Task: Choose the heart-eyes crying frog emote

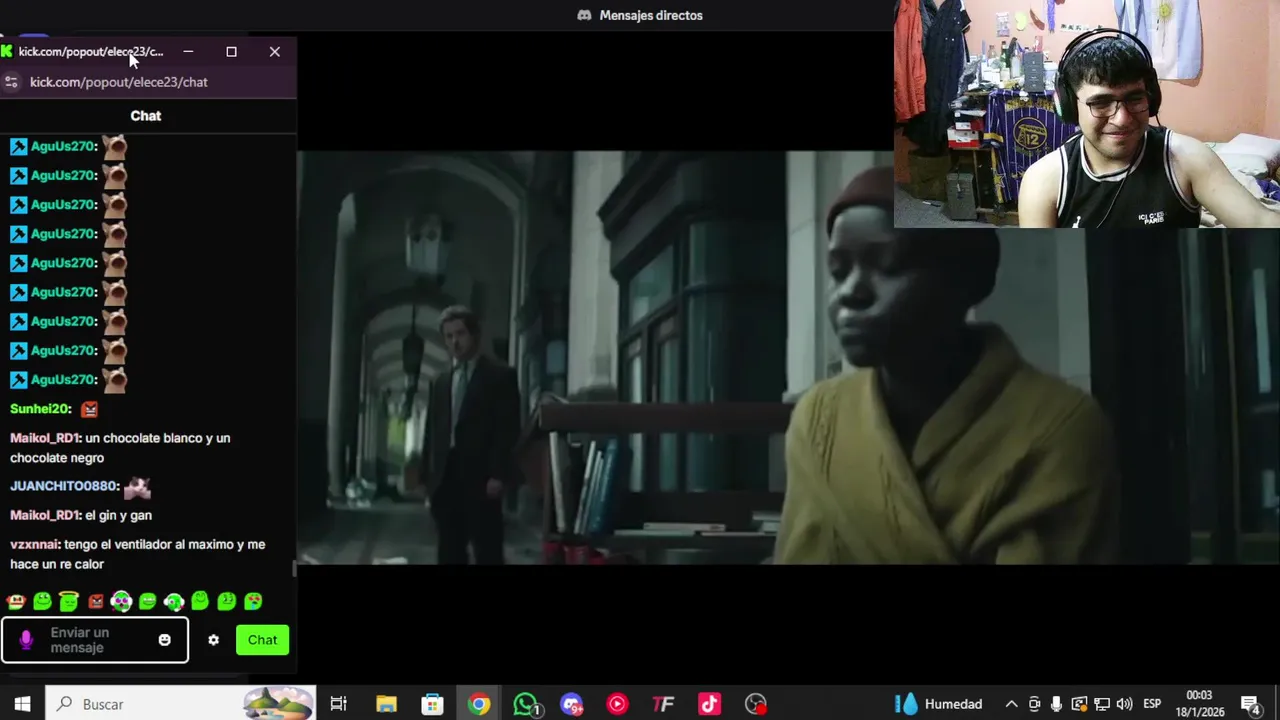Action: click(x=253, y=601)
